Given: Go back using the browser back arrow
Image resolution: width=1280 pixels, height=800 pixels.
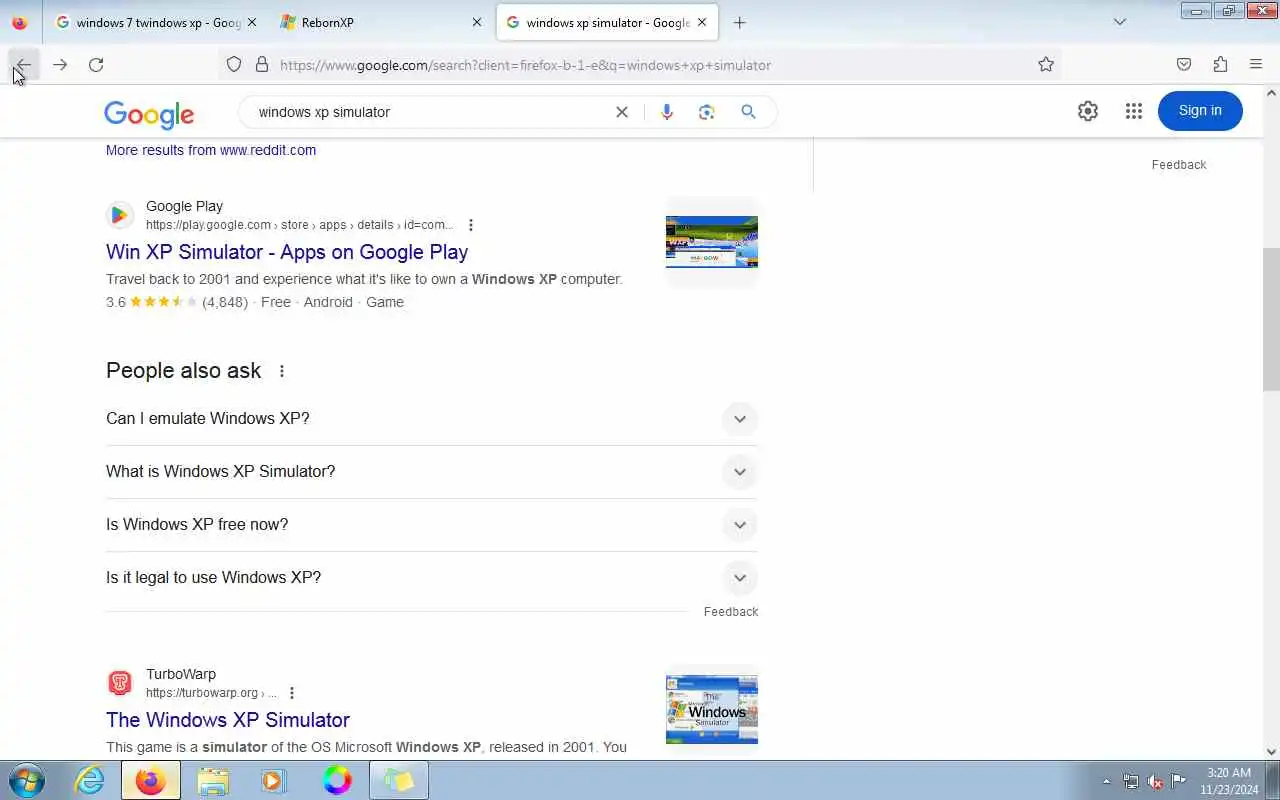Looking at the screenshot, I should click(22, 65).
